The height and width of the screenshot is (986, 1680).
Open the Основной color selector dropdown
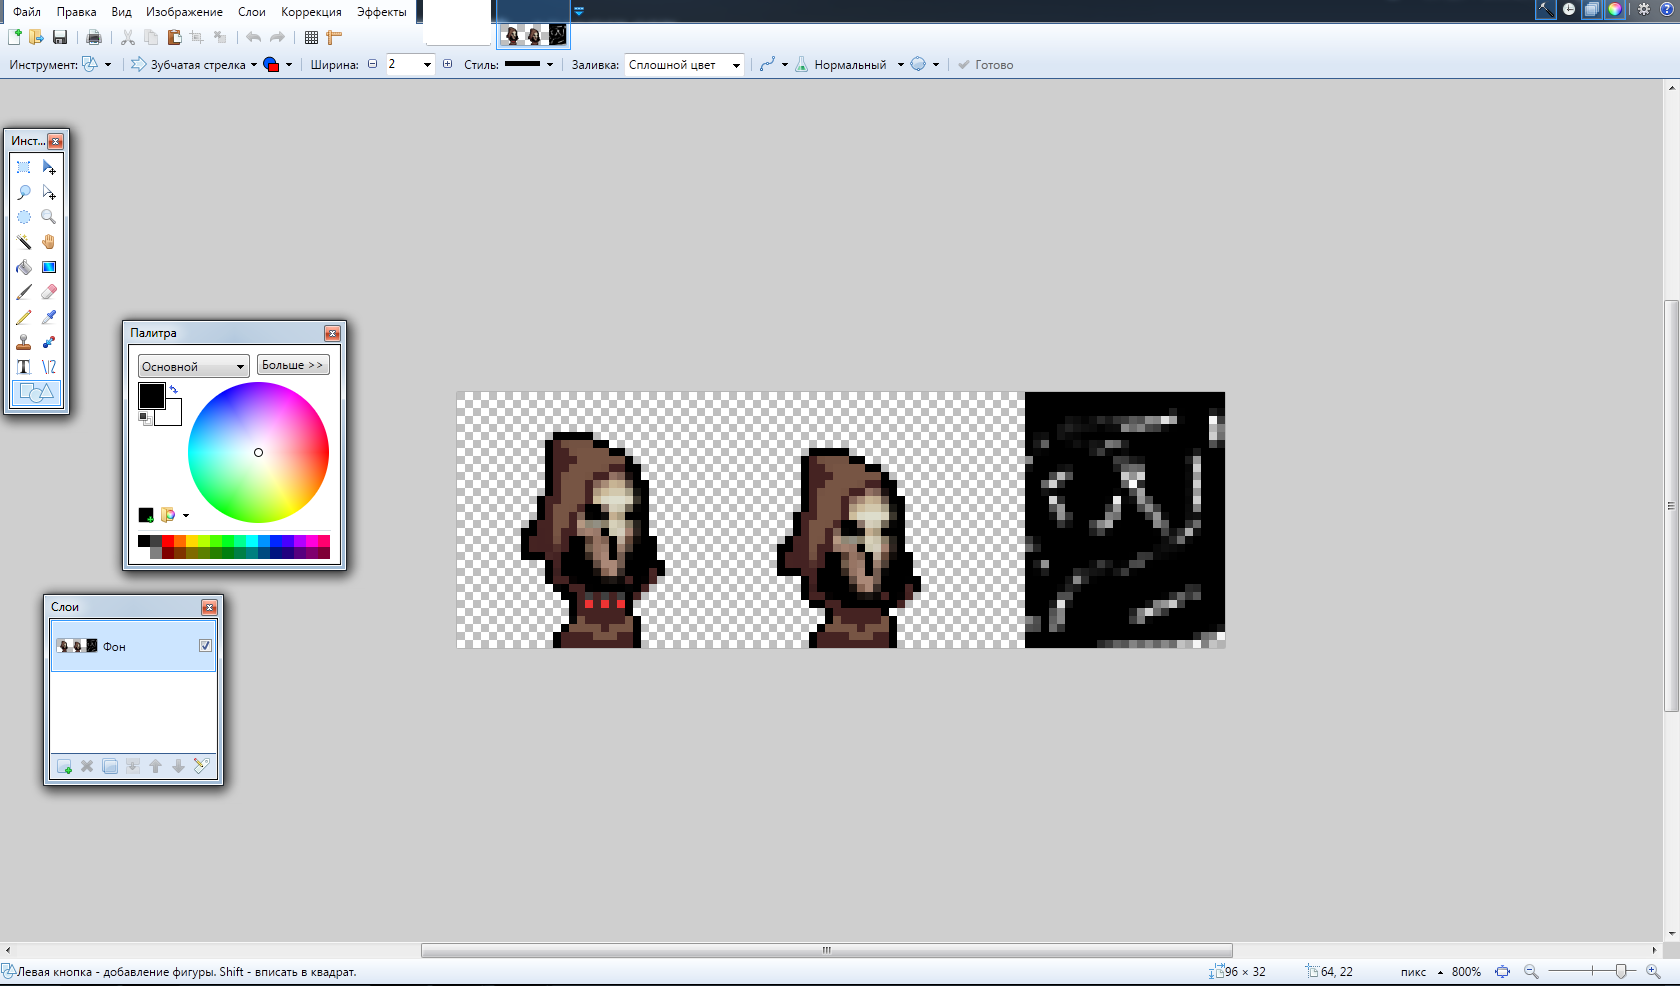click(x=193, y=366)
